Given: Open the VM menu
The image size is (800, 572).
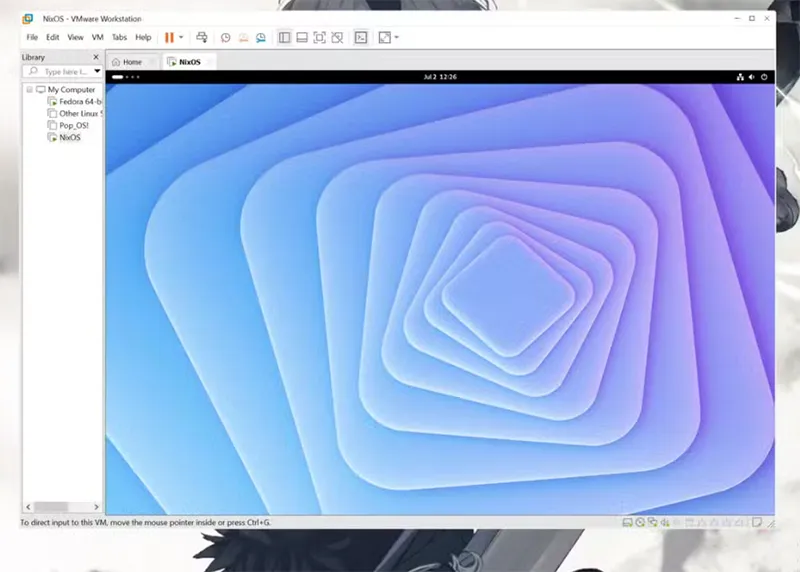Looking at the screenshot, I should tap(97, 37).
